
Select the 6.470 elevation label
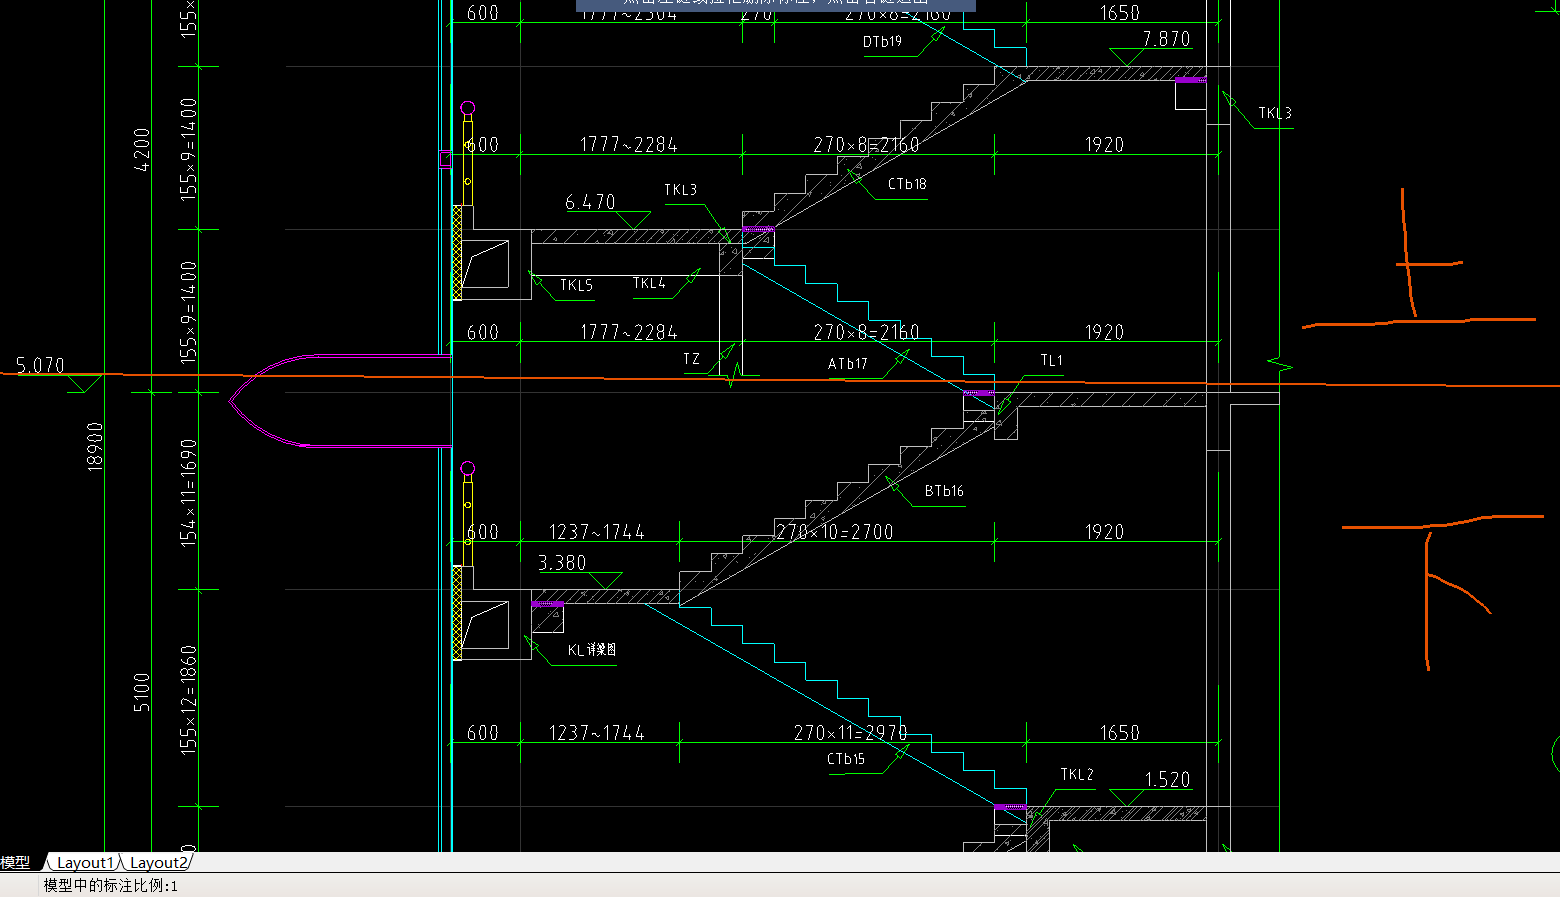[x=590, y=202]
